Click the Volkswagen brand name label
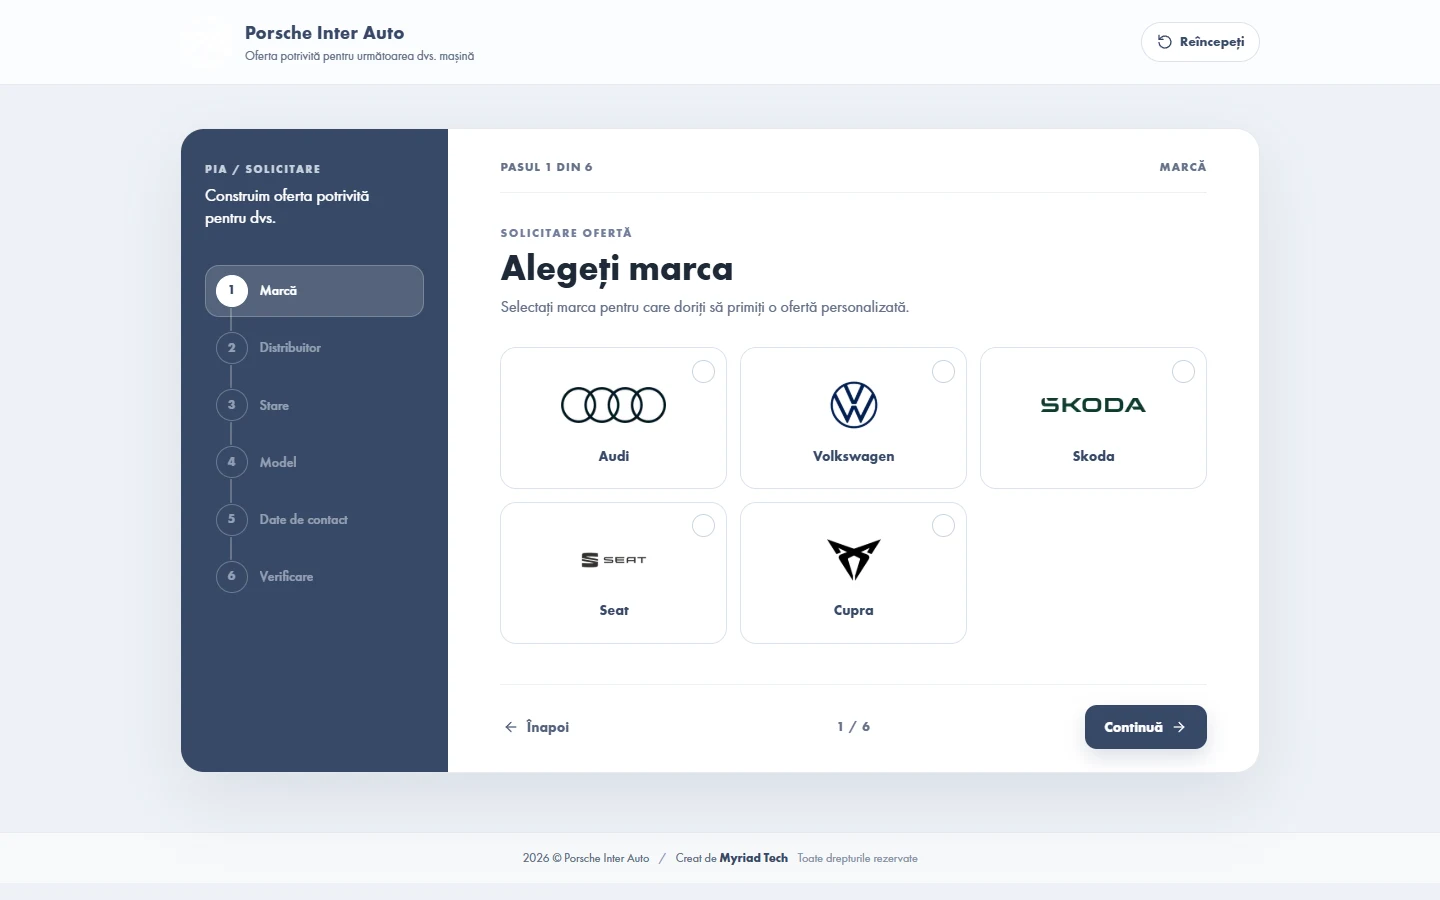The width and height of the screenshot is (1440, 900). point(853,456)
